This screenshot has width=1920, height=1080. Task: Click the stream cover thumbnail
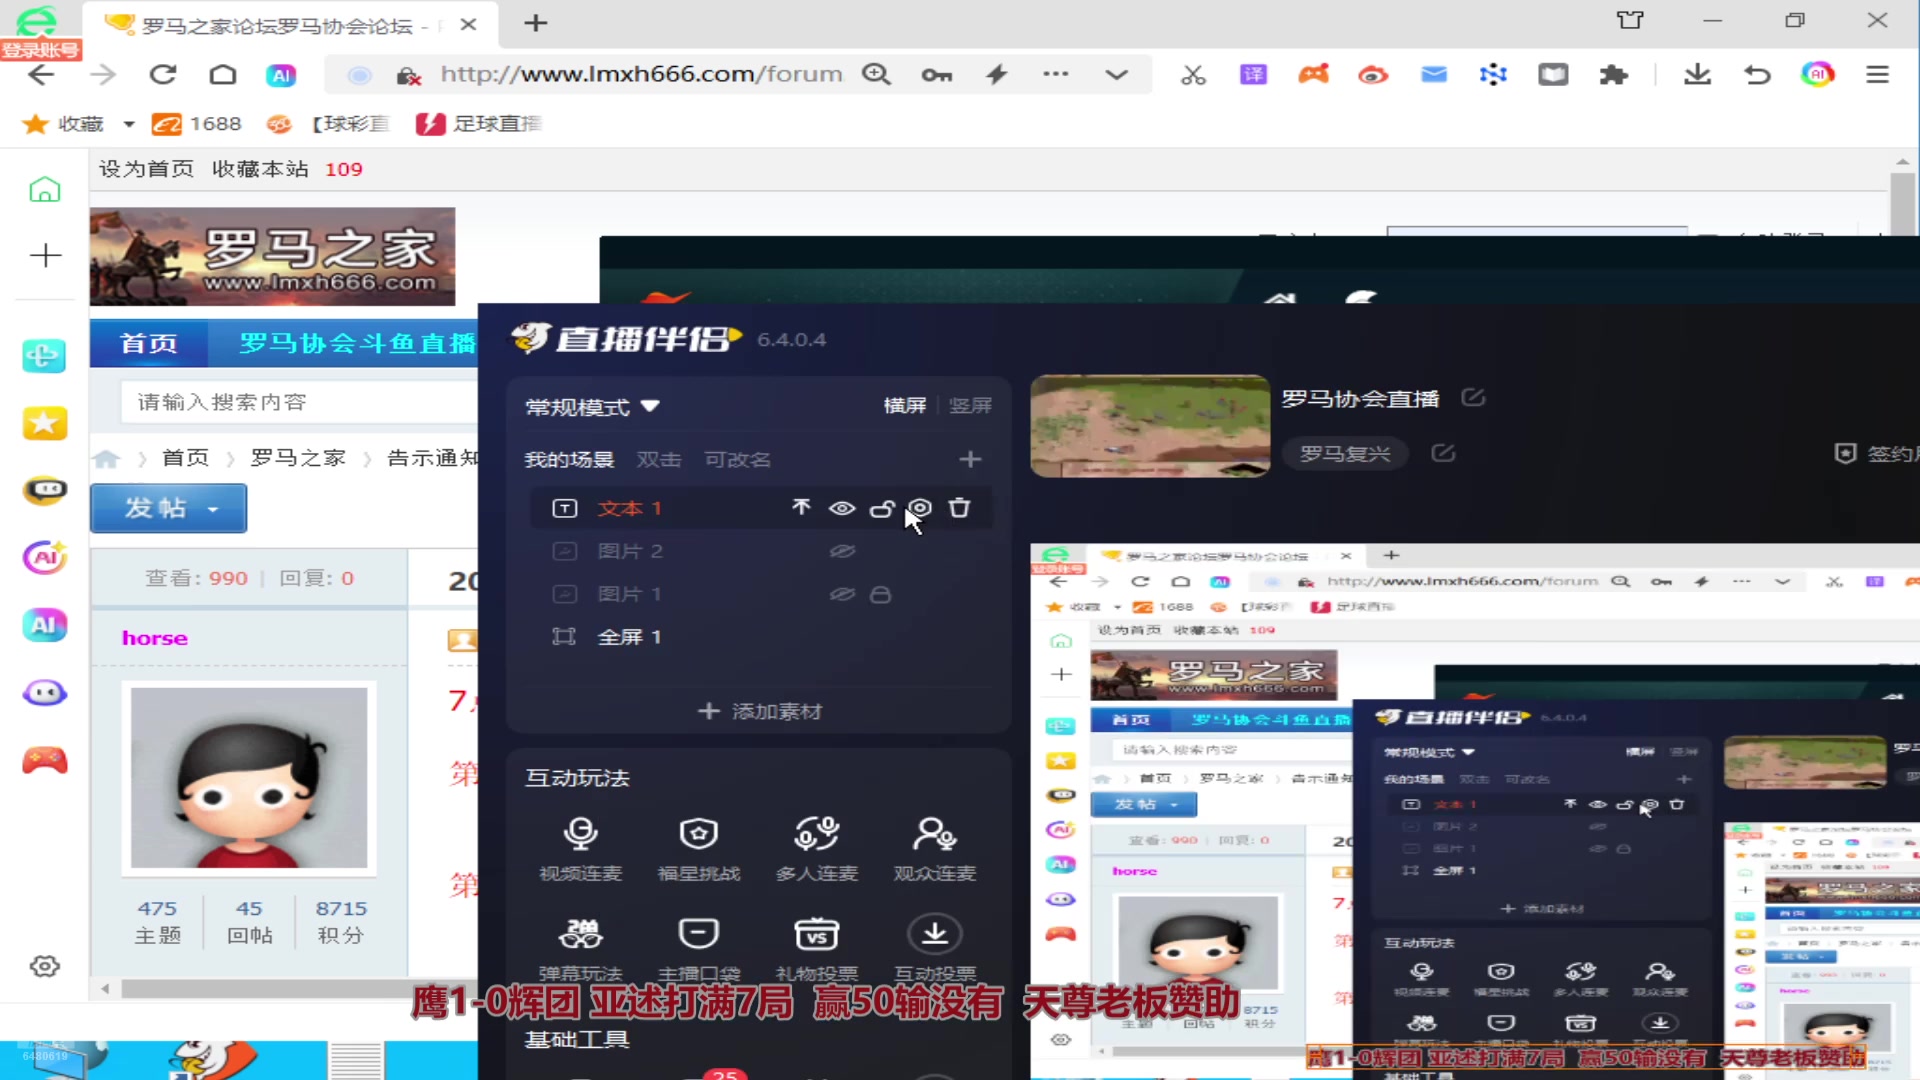tap(1150, 426)
